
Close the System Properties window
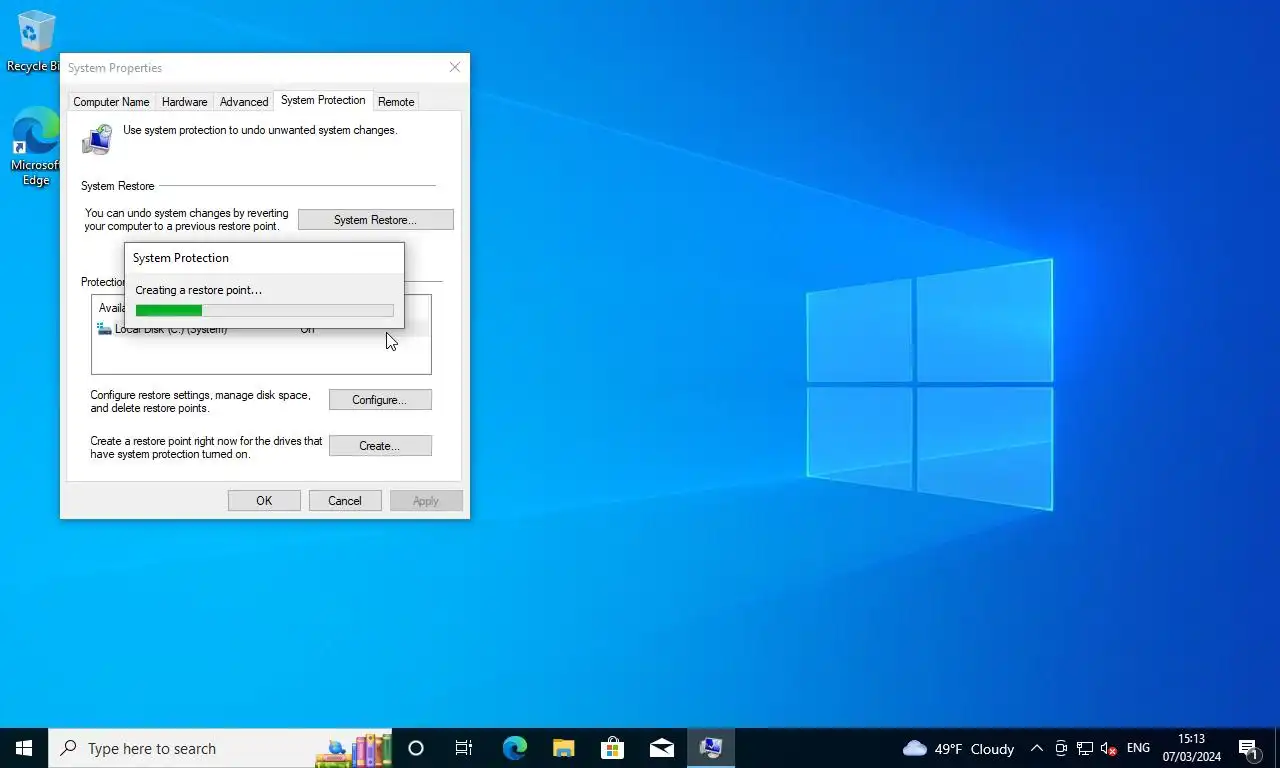pyautogui.click(x=455, y=68)
